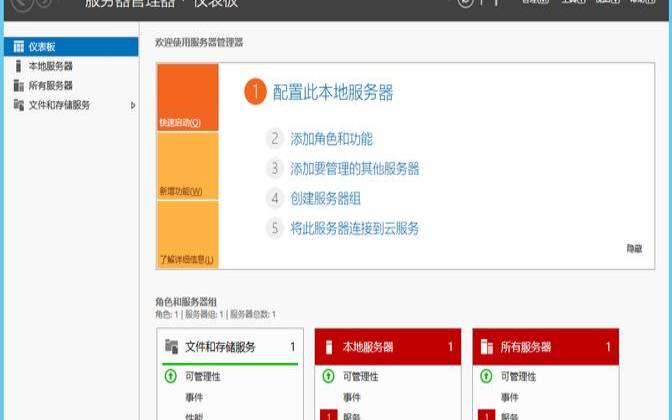Click the 文件和存储服务 sidebar icon
The width and height of the screenshot is (672, 420).
[18, 105]
